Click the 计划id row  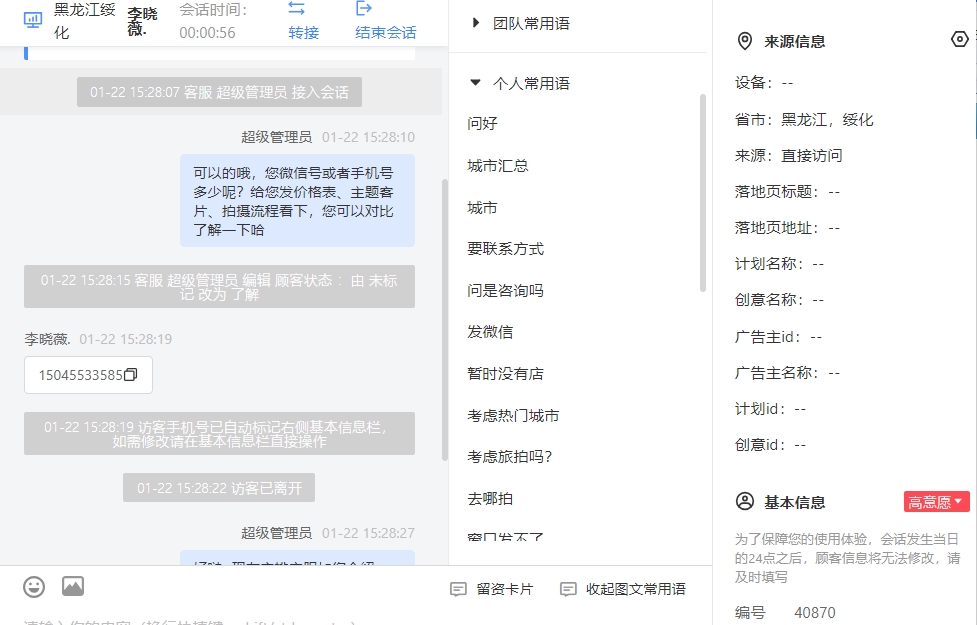[771, 409]
